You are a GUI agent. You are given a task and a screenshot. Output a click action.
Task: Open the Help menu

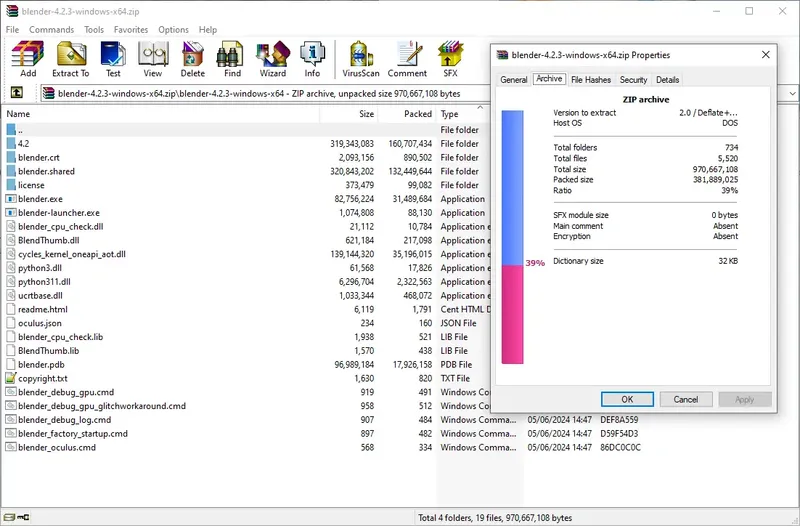(208, 30)
